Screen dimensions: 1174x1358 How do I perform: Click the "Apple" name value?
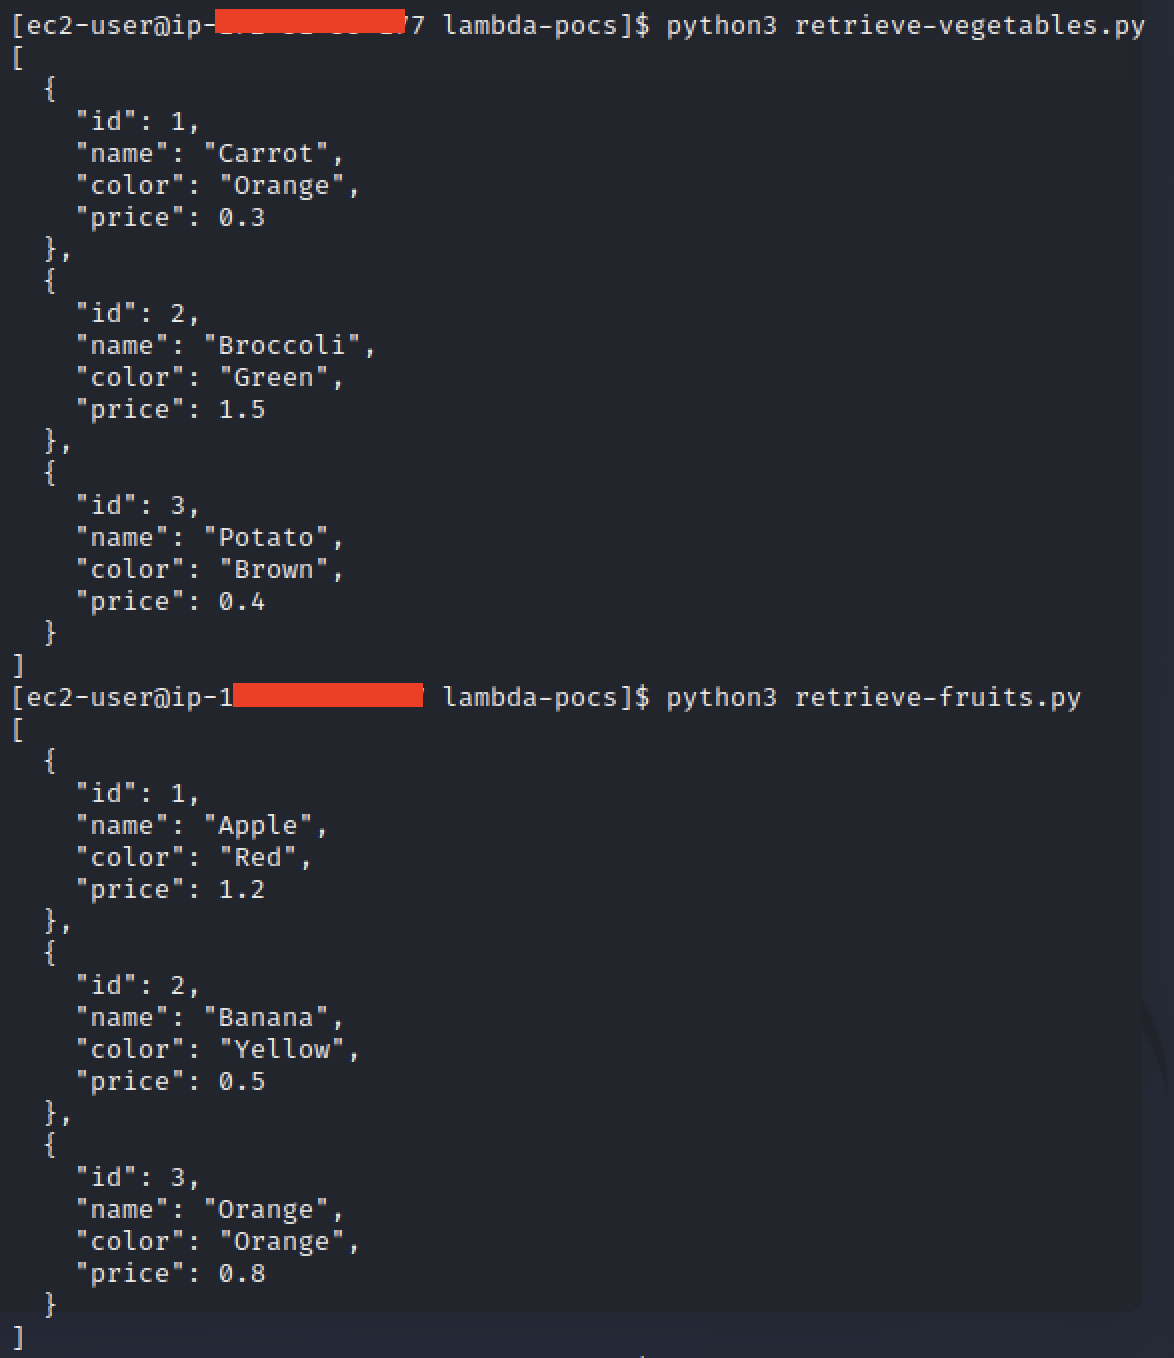coord(258,825)
